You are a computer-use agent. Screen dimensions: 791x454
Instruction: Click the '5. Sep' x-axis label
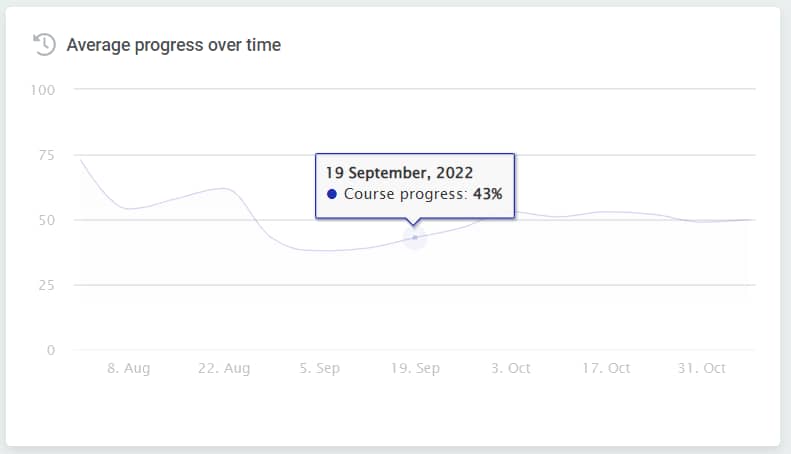tap(319, 368)
